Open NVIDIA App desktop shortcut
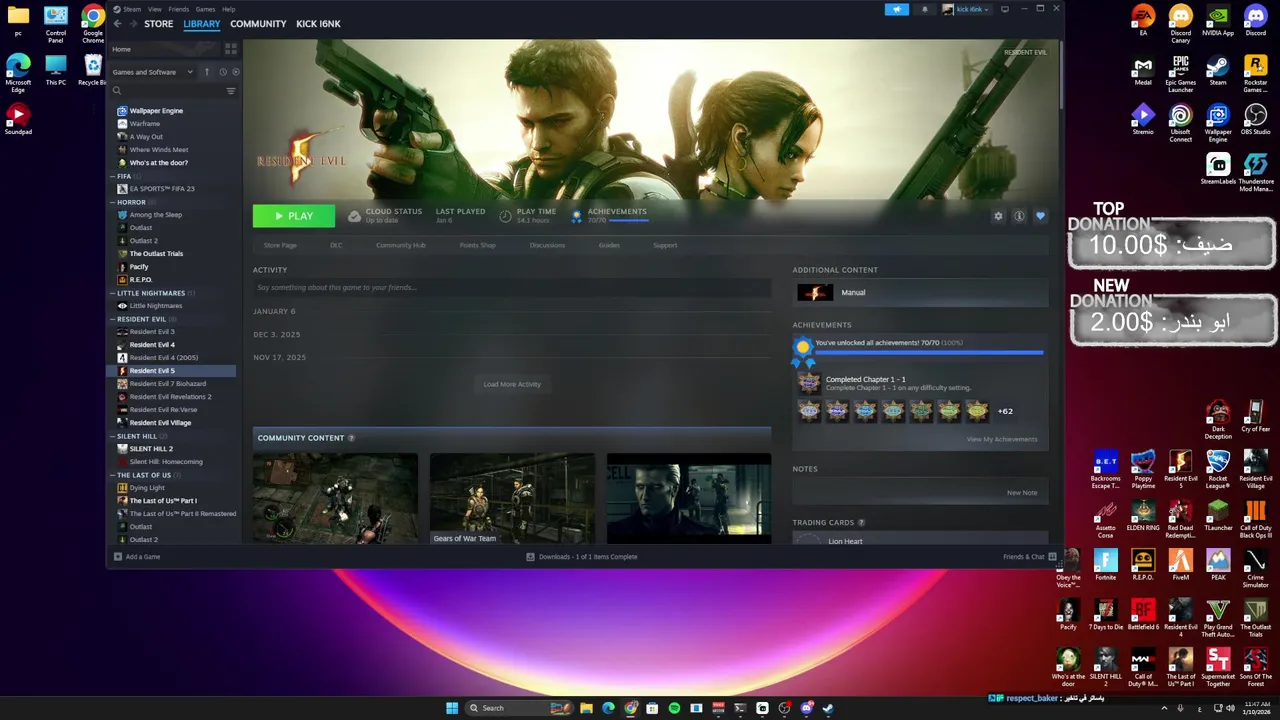 (x=1218, y=20)
